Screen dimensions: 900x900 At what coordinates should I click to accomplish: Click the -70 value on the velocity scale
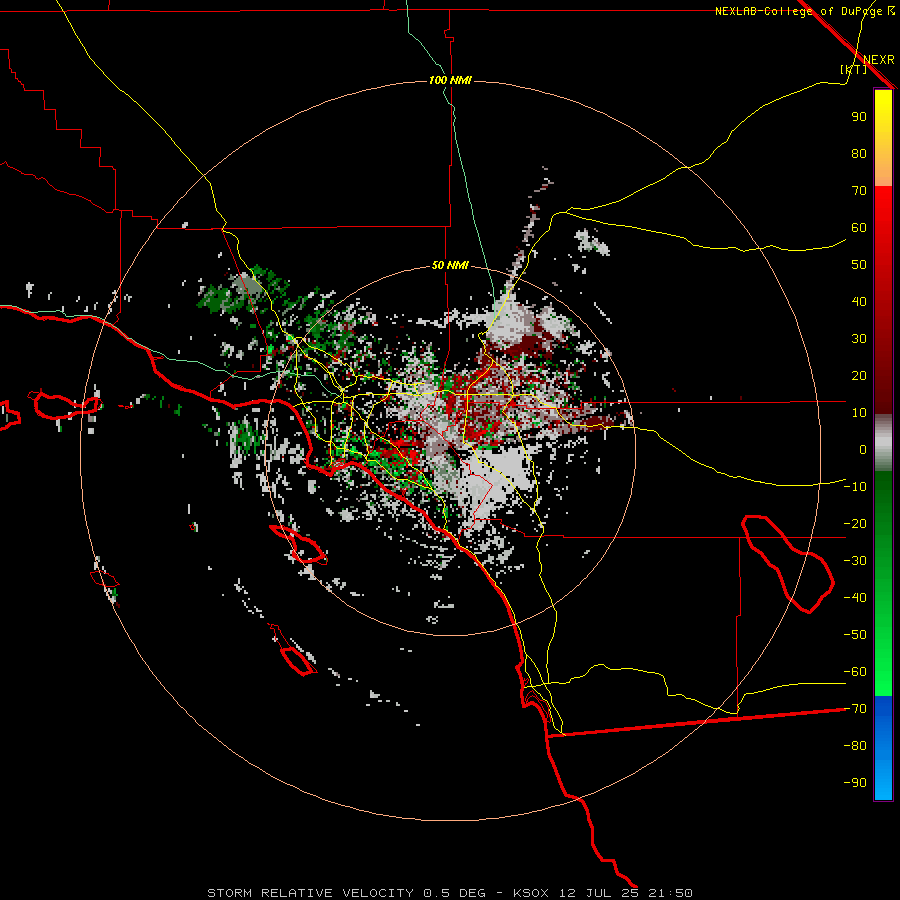coord(855,709)
